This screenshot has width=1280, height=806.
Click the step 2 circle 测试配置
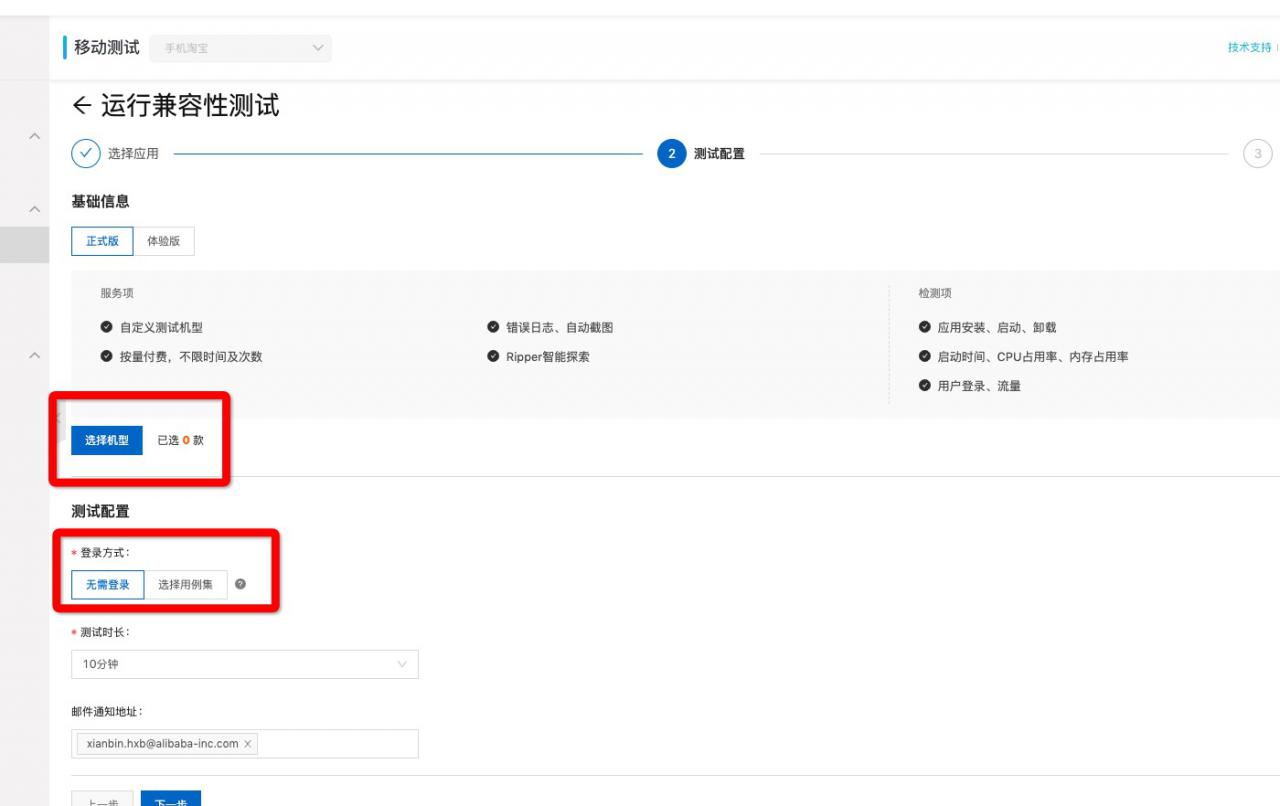coord(672,154)
